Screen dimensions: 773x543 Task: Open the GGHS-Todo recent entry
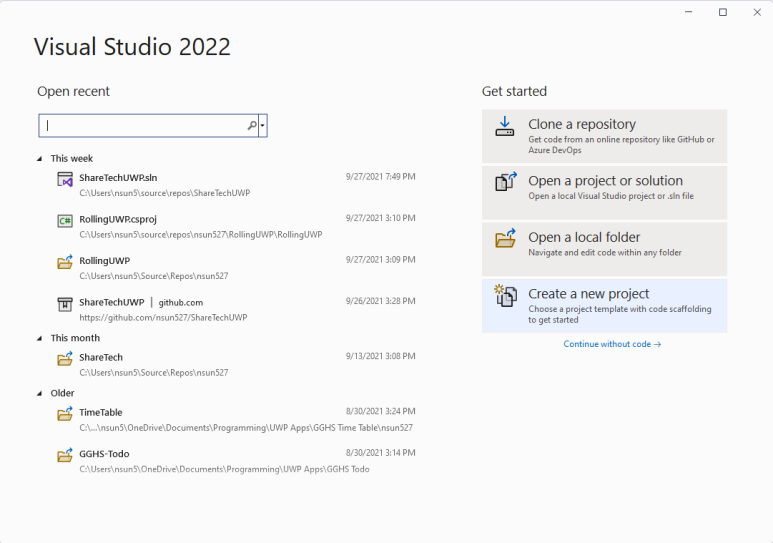(105, 454)
